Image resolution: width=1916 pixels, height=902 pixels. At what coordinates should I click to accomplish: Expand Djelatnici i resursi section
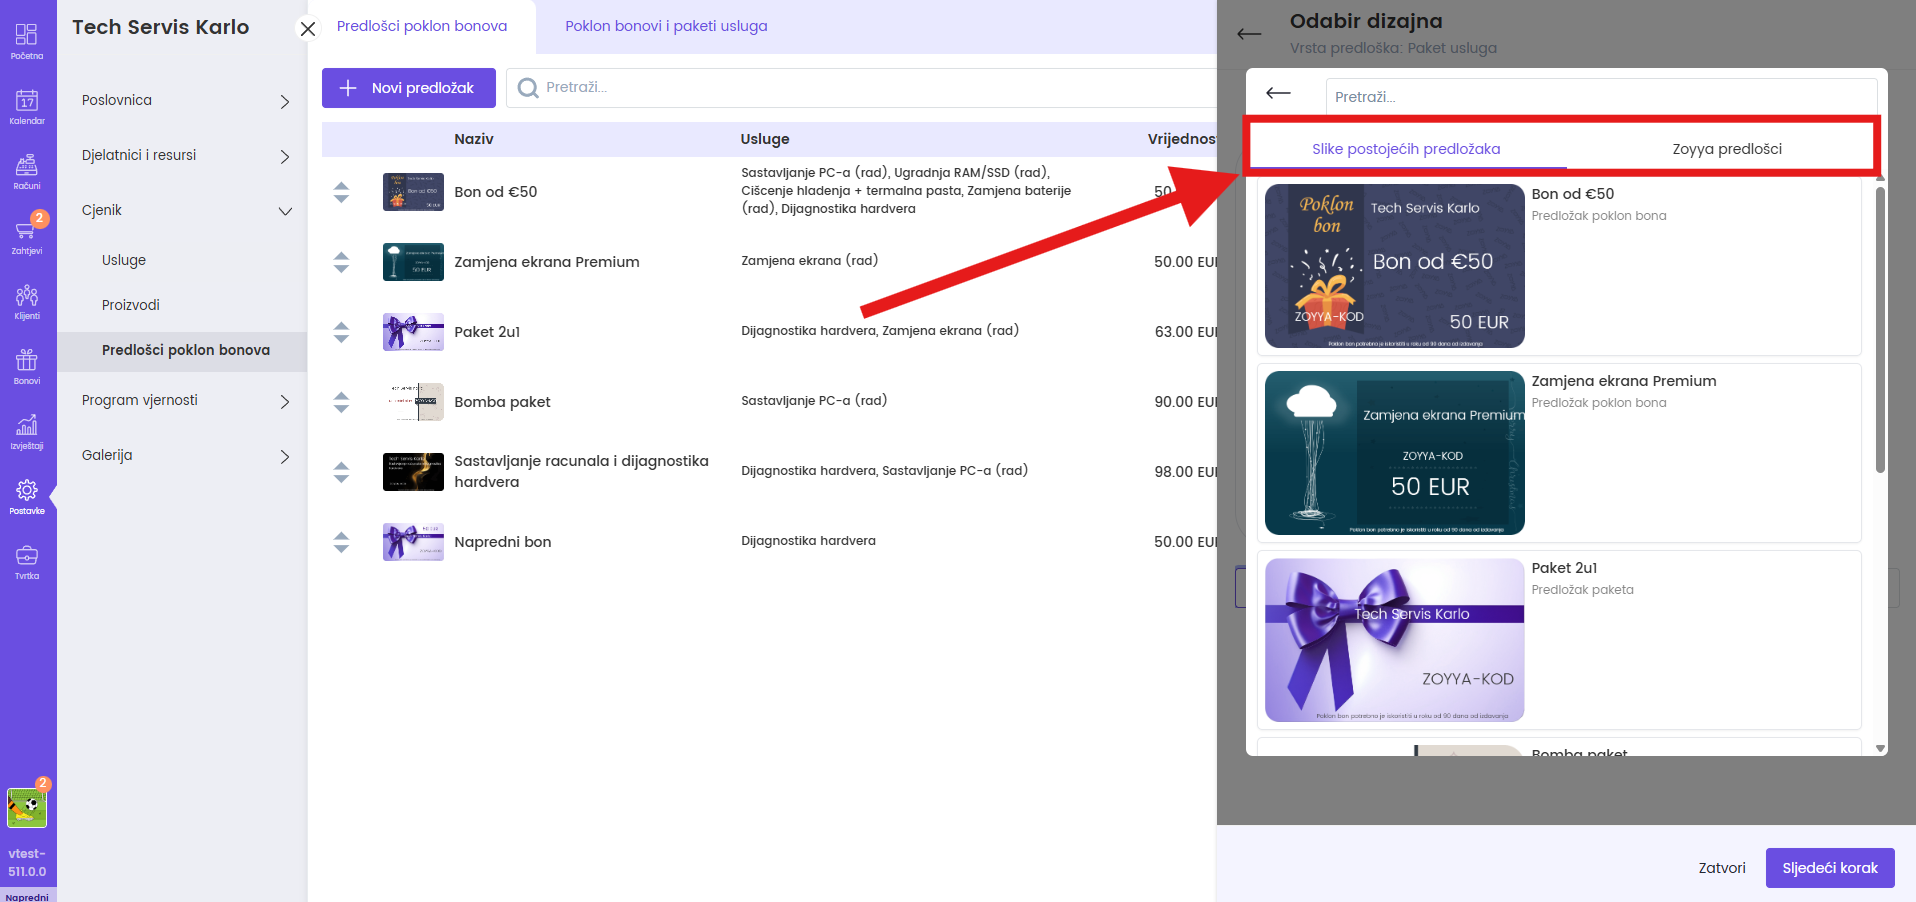click(x=185, y=156)
